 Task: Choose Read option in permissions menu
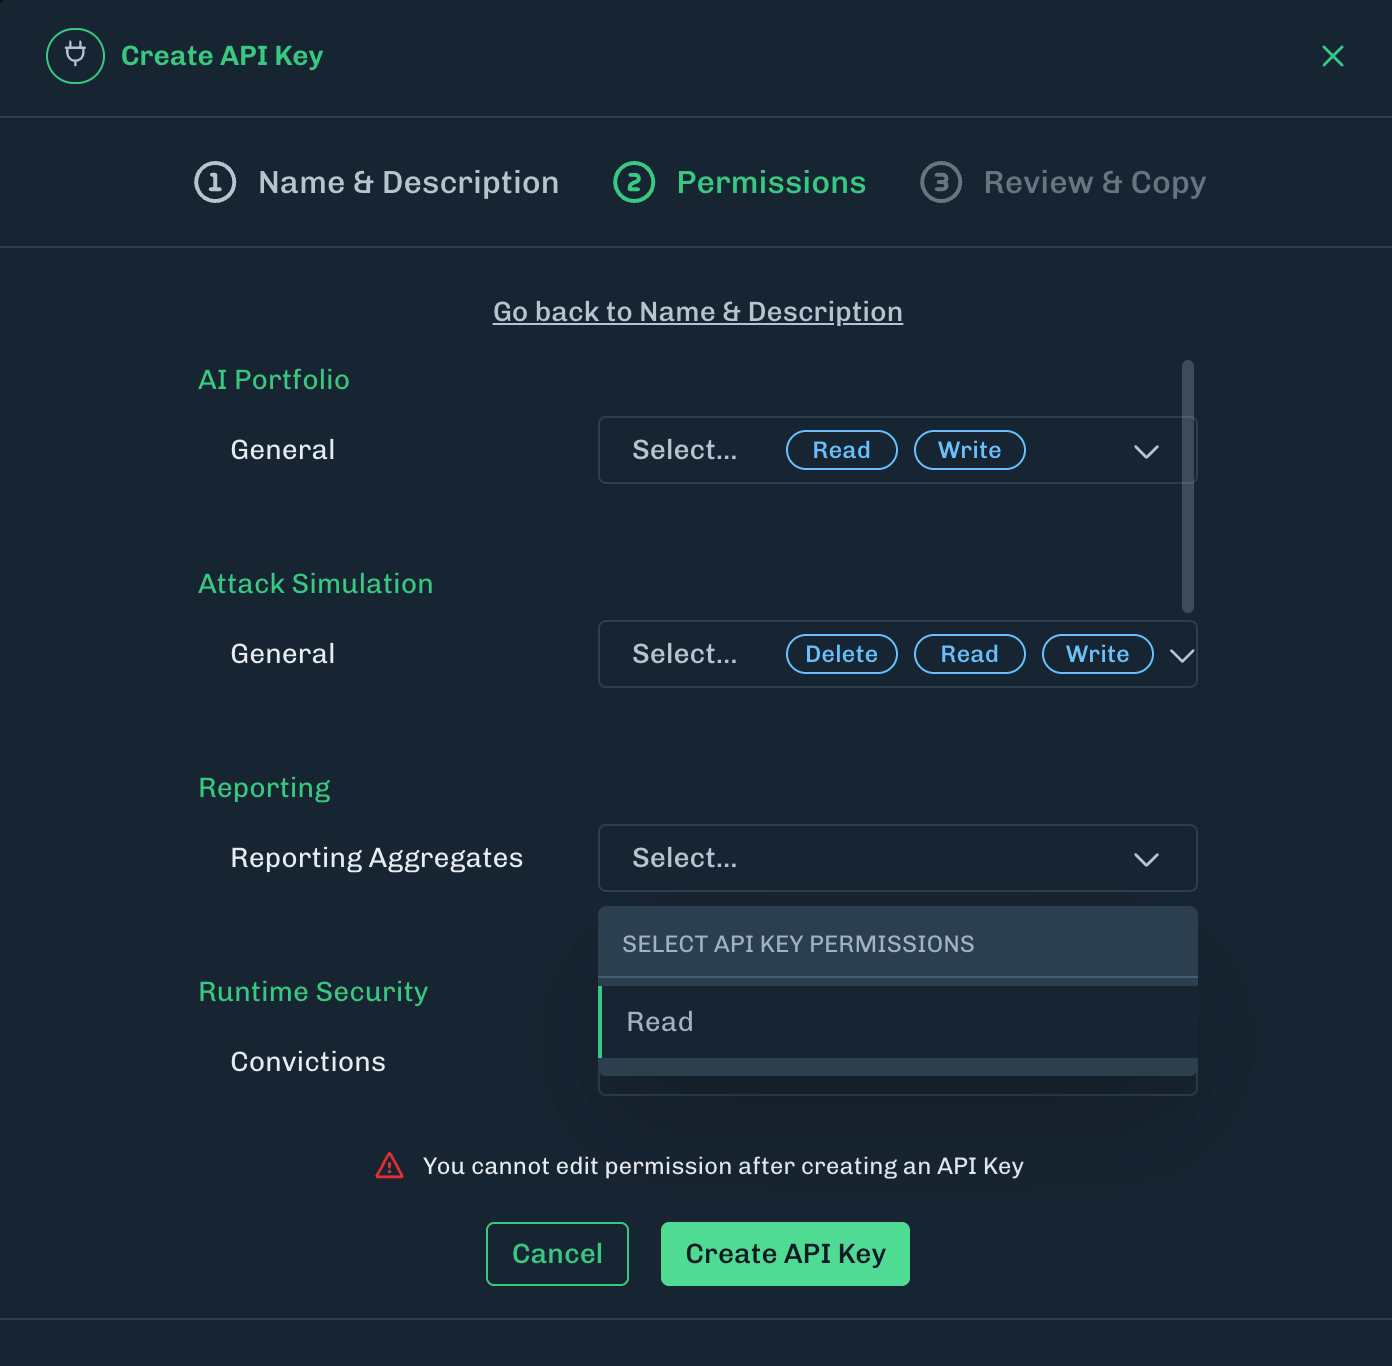point(898,1022)
